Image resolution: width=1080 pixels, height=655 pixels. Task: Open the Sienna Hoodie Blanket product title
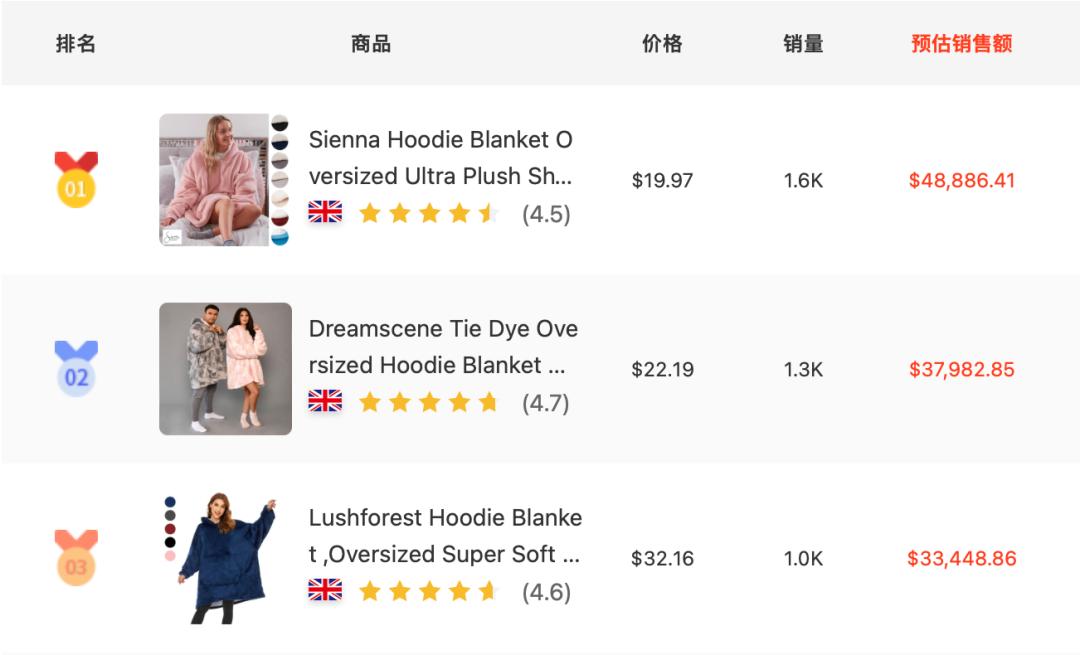click(443, 158)
